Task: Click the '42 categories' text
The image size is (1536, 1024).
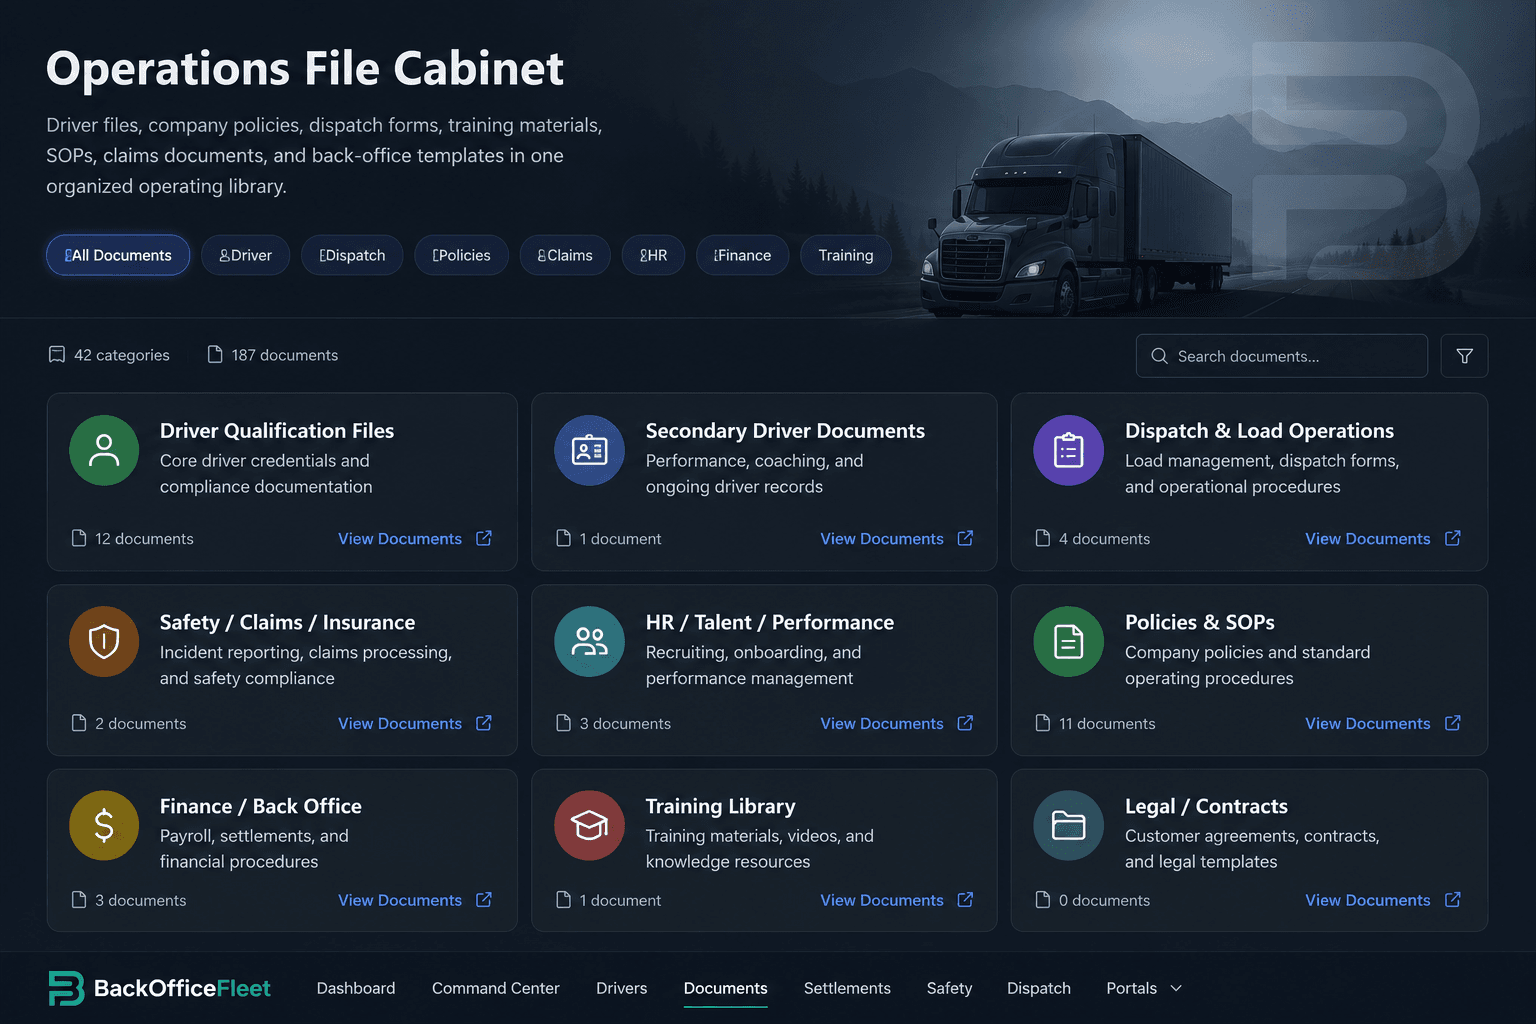Action: [122, 355]
